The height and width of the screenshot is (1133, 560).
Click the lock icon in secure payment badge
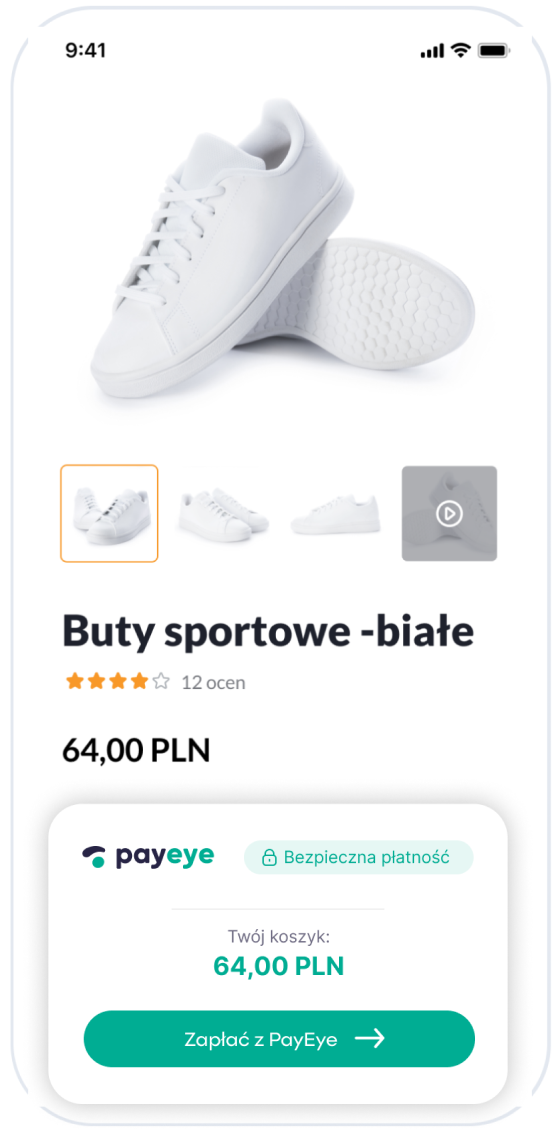tap(269, 858)
